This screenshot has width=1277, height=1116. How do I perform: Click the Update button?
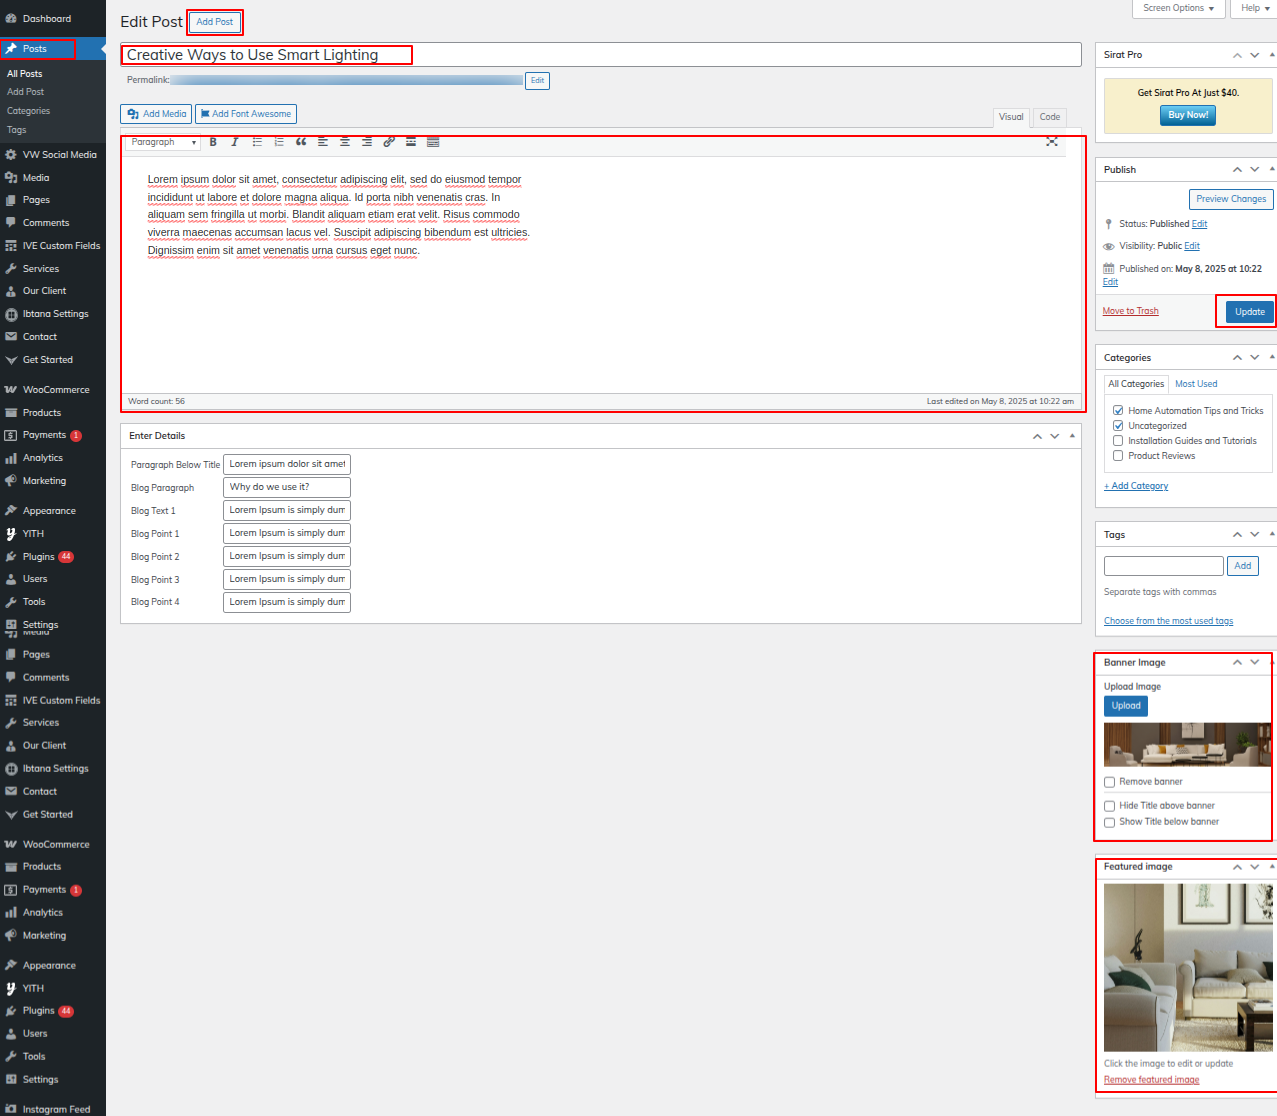pos(1249,312)
